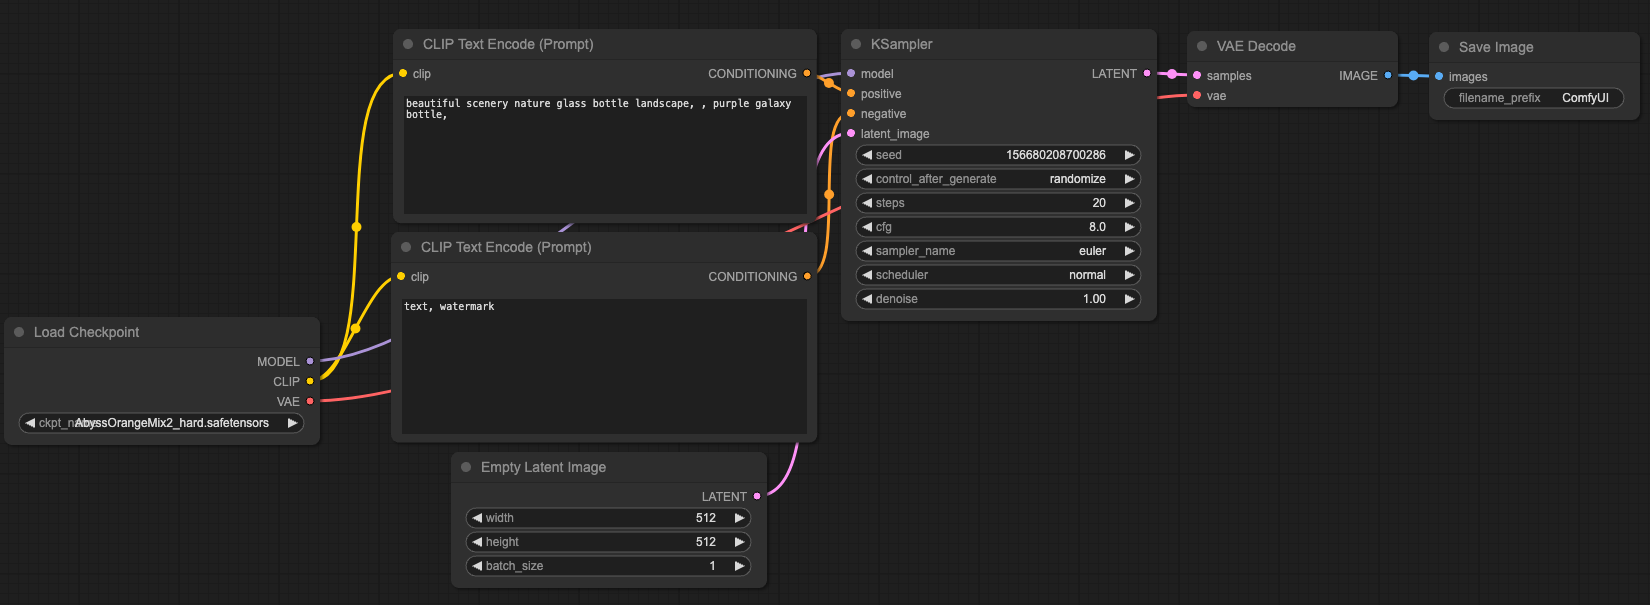
Task: Decrease width with the left arrow
Action: [477, 518]
